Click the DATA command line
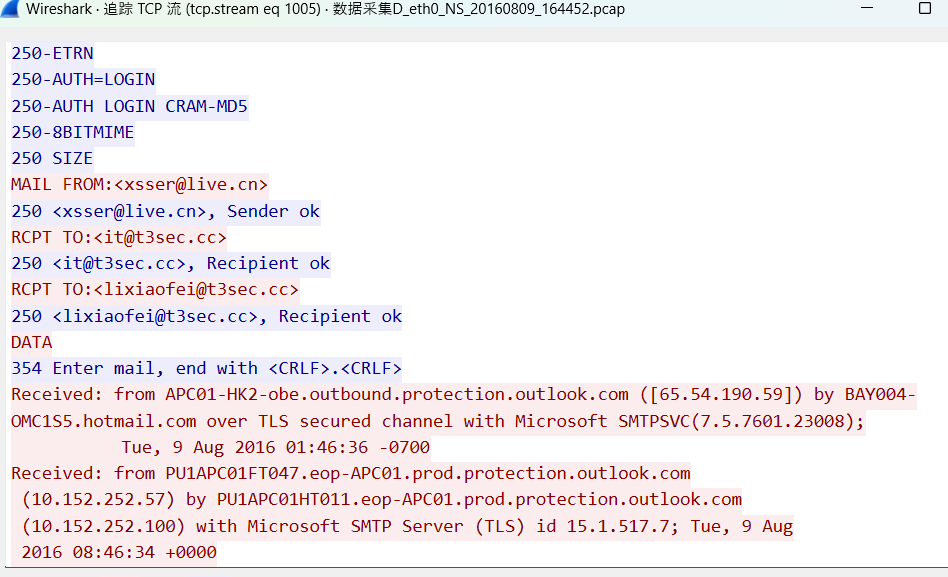This screenshot has height=577, width=948. [x=31, y=342]
